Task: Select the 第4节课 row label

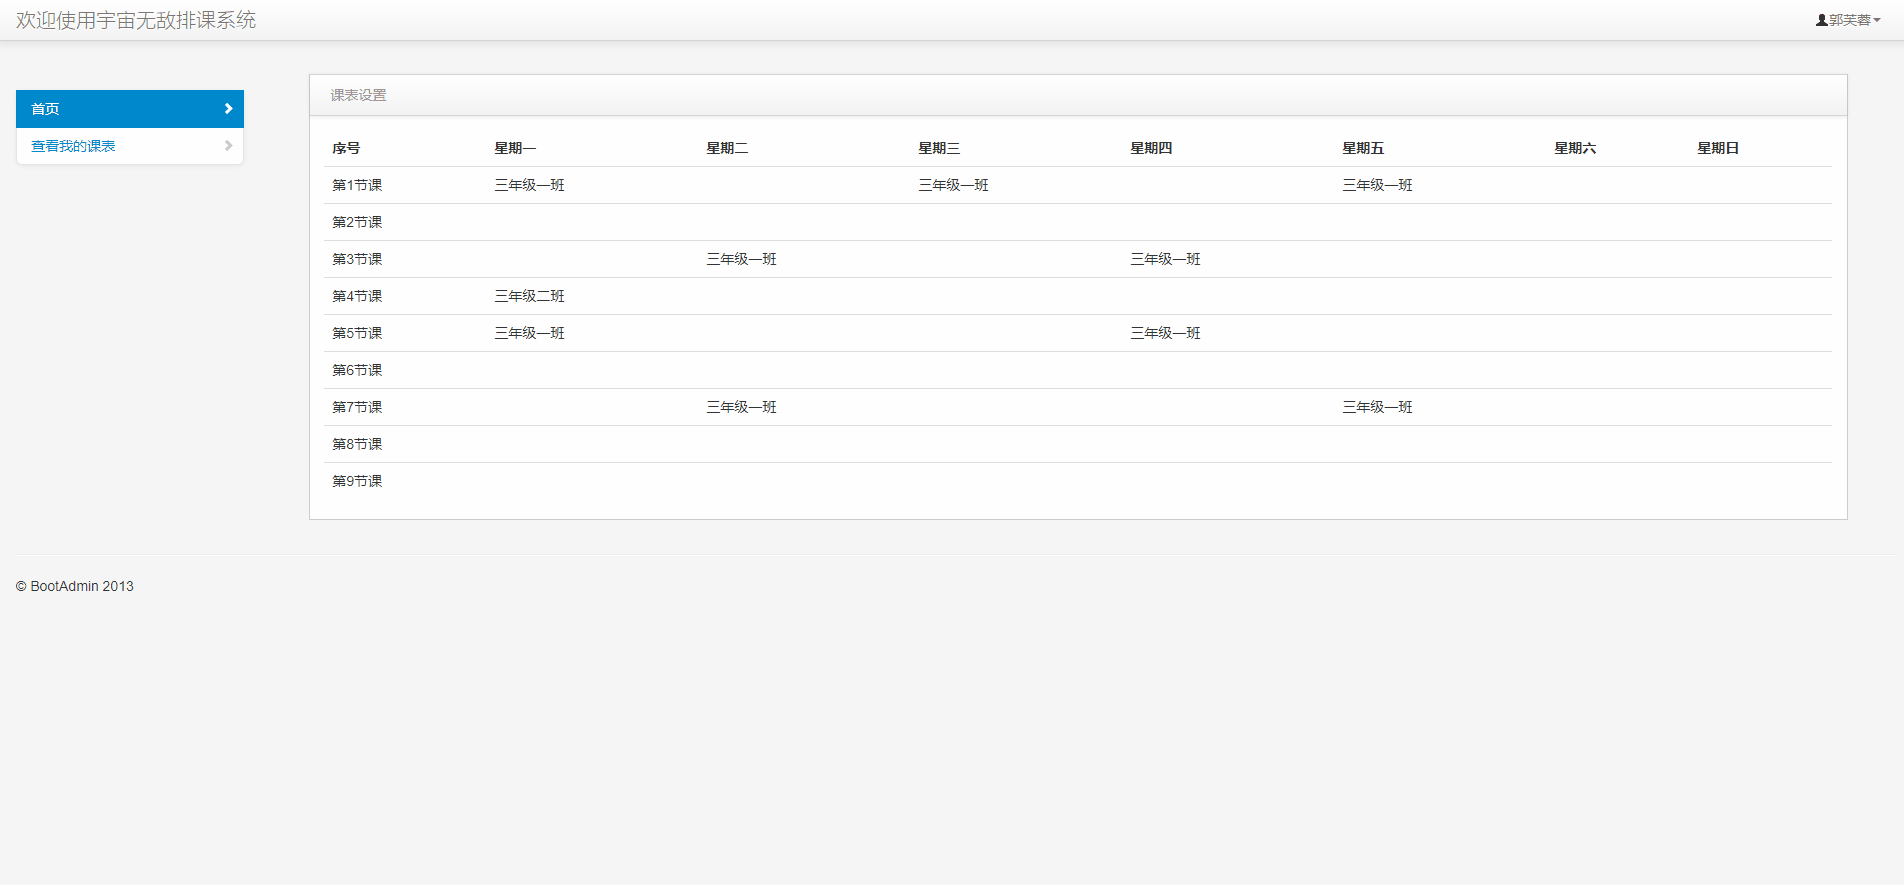Action: (x=357, y=296)
